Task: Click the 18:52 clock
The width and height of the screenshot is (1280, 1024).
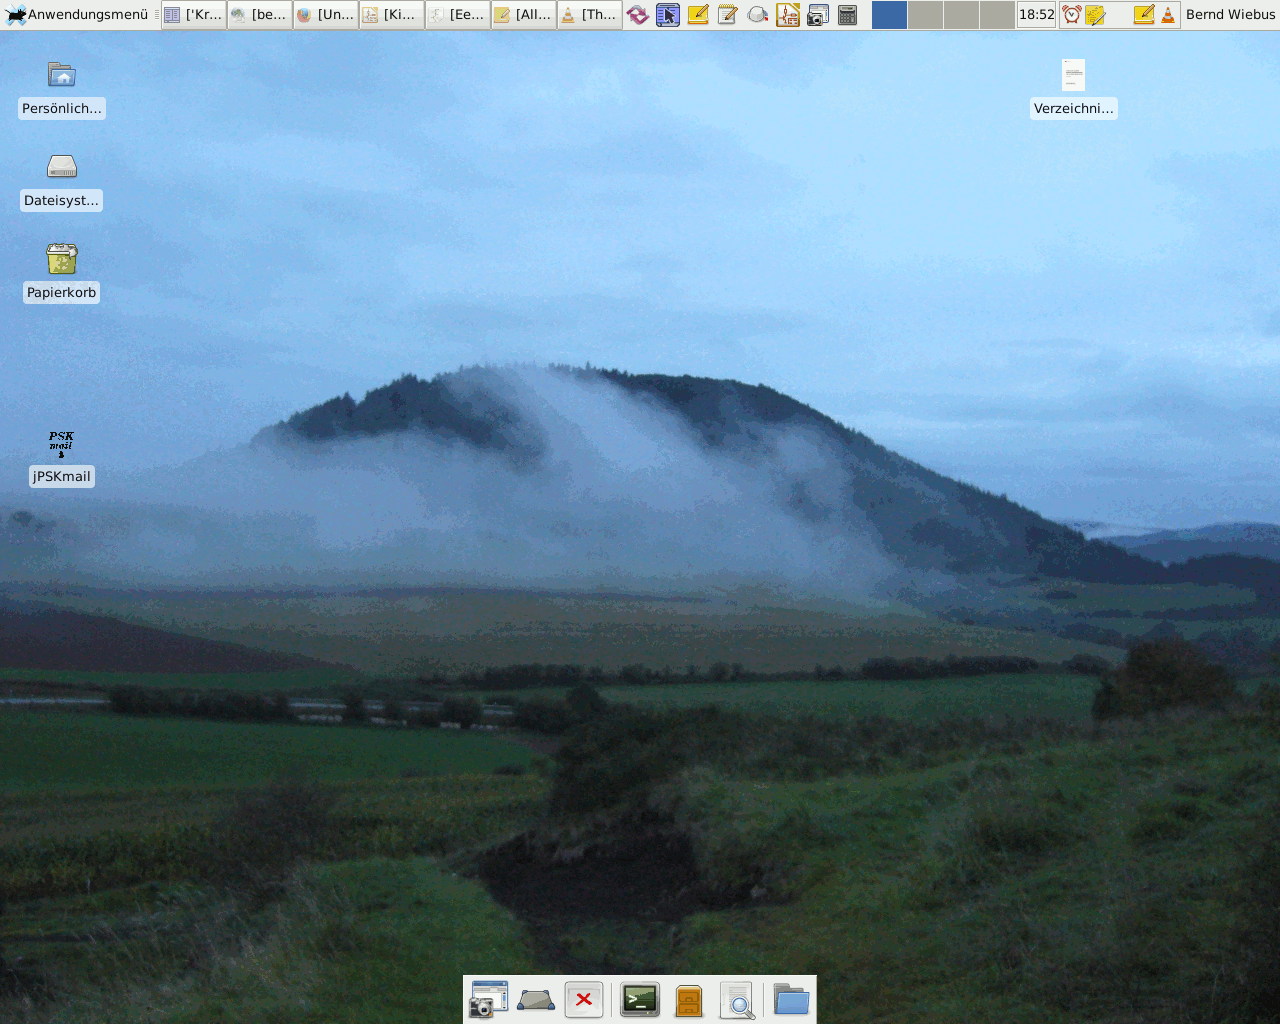Action: pyautogui.click(x=1037, y=14)
